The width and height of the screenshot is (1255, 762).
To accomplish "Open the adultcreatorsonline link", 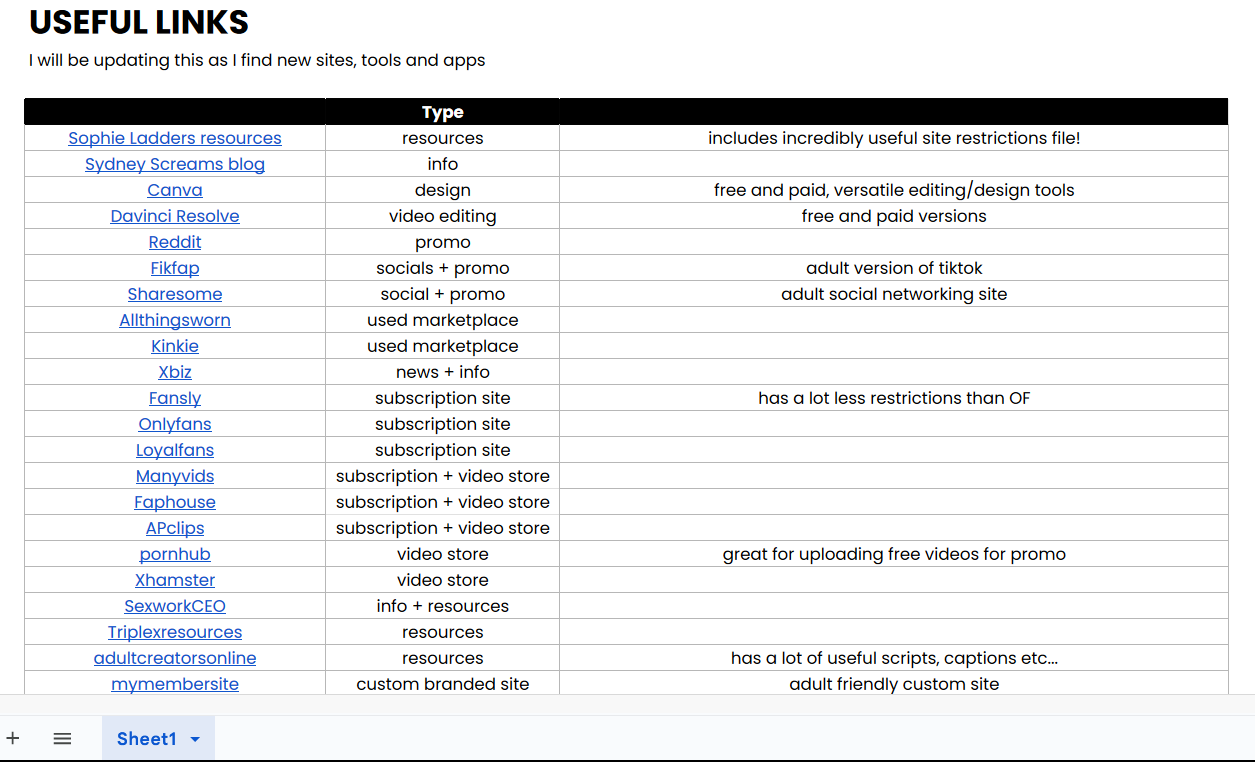I will click(175, 658).
